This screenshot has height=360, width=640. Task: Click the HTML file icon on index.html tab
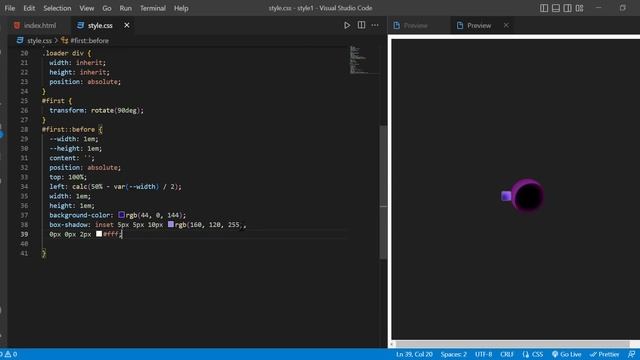(17, 25)
